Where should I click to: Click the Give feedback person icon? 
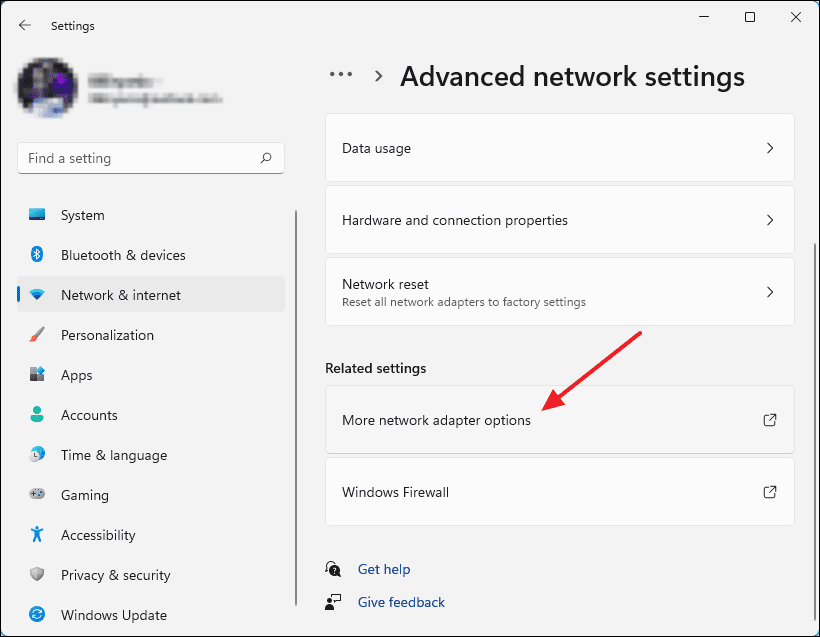[333, 602]
